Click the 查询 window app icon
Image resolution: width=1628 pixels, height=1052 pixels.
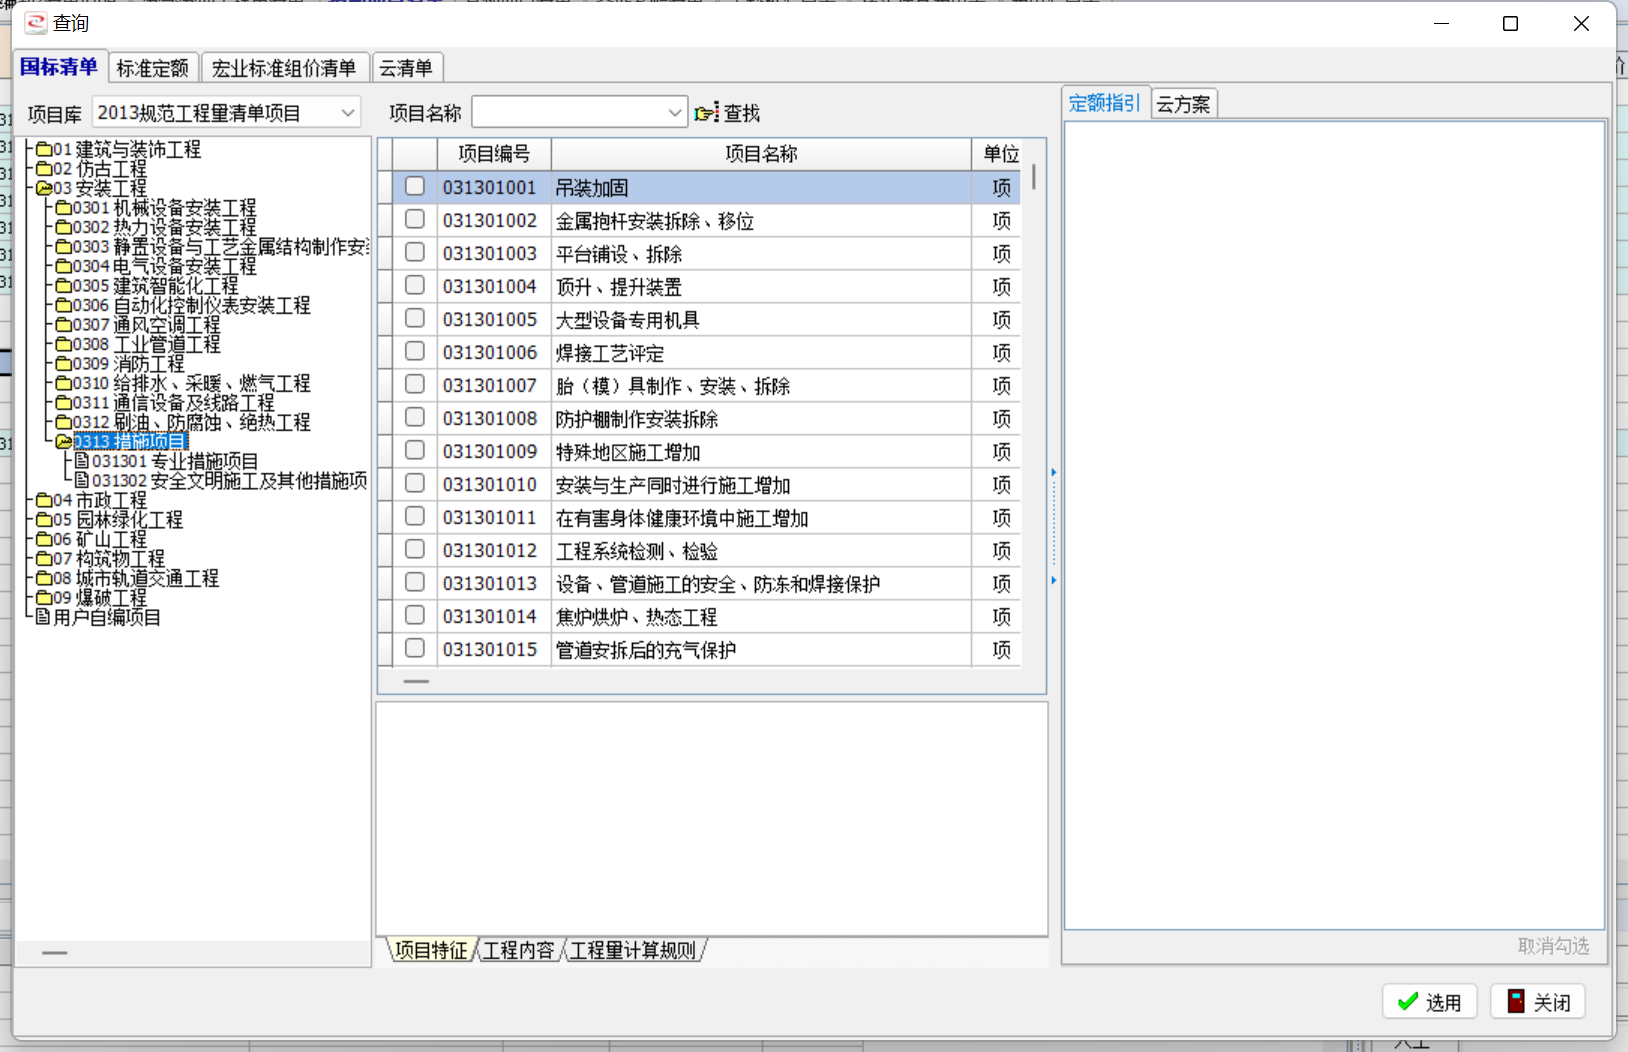click(x=36, y=23)
